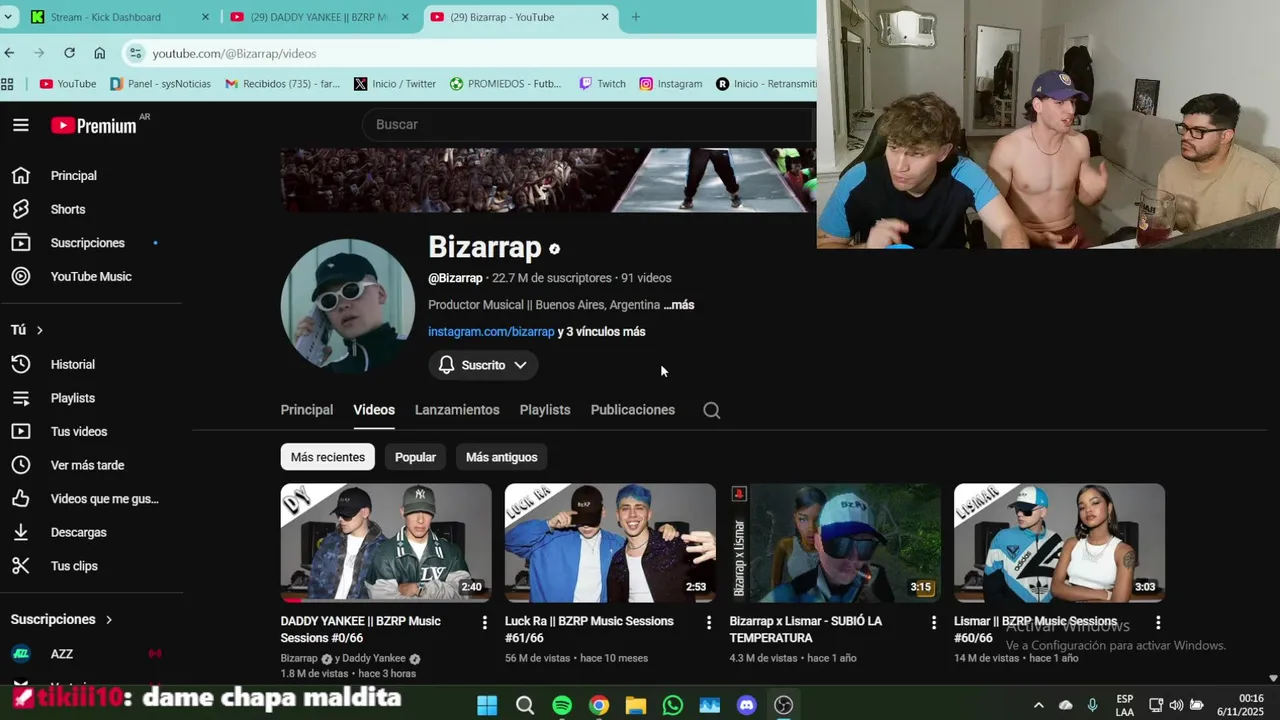Open the Twitch bookmark
This screenshot has width=1280, height=720.
tap(602, 84)
